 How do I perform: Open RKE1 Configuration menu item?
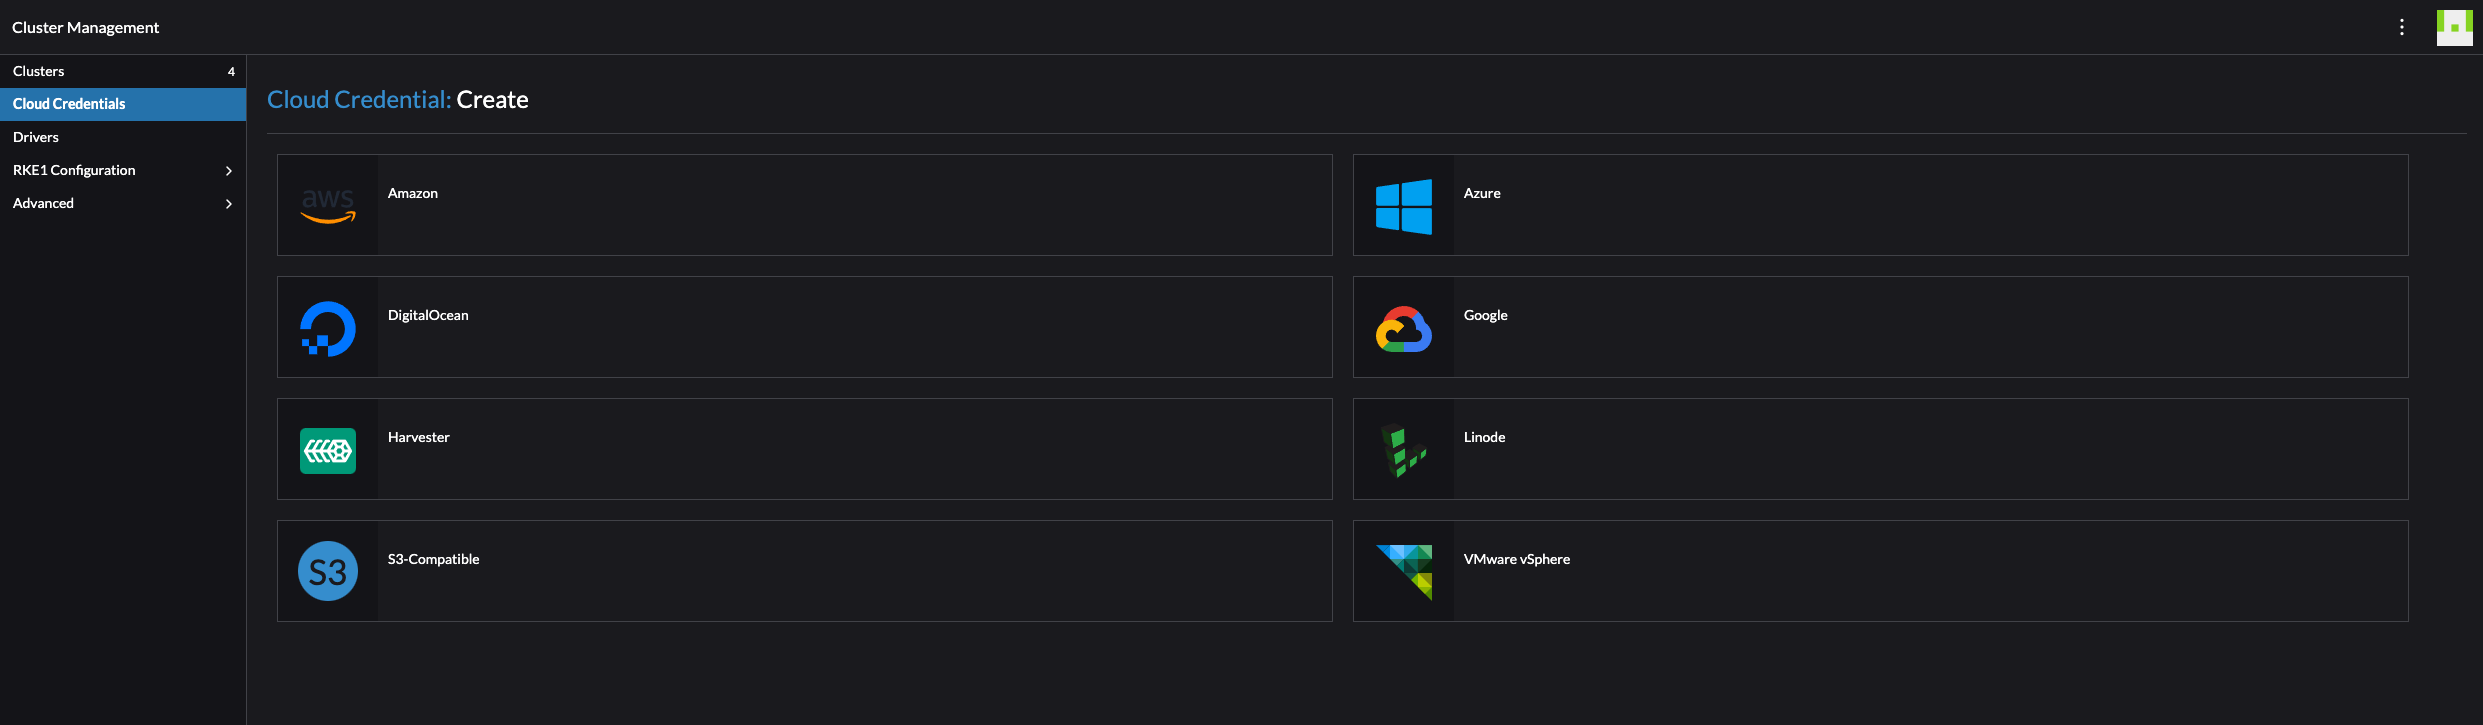point(123,170)
